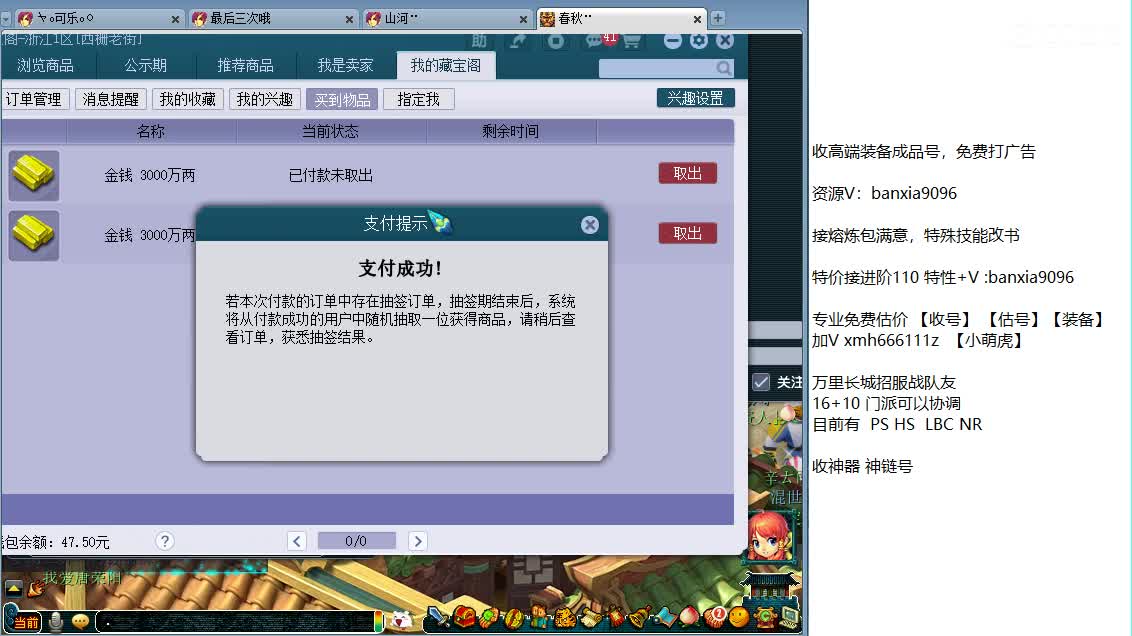Click 取出 for second 金钱 3000万两 row
Screen dimensions: 1132x636
pos(687,233)
